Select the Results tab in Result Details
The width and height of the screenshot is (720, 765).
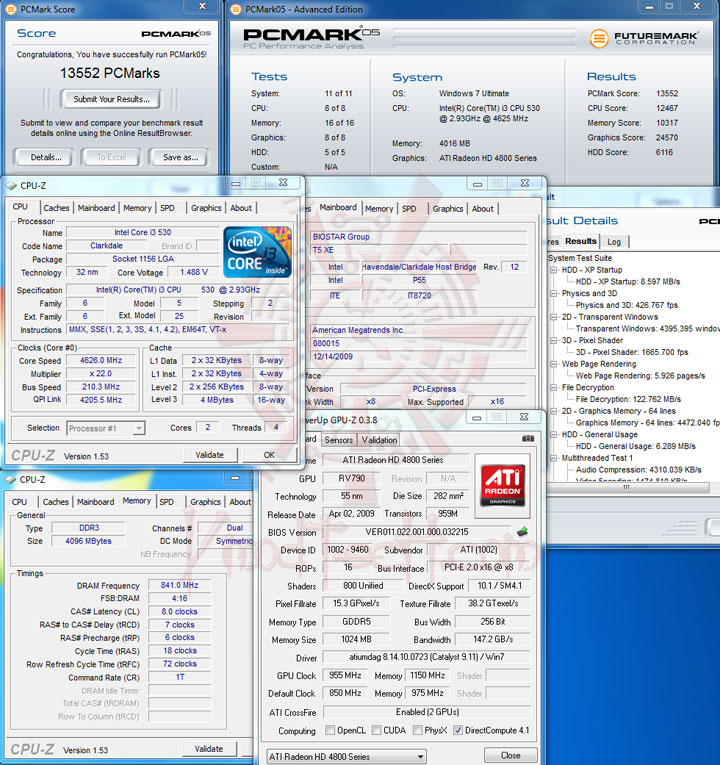pyautogui.click(x=580, y=241)
